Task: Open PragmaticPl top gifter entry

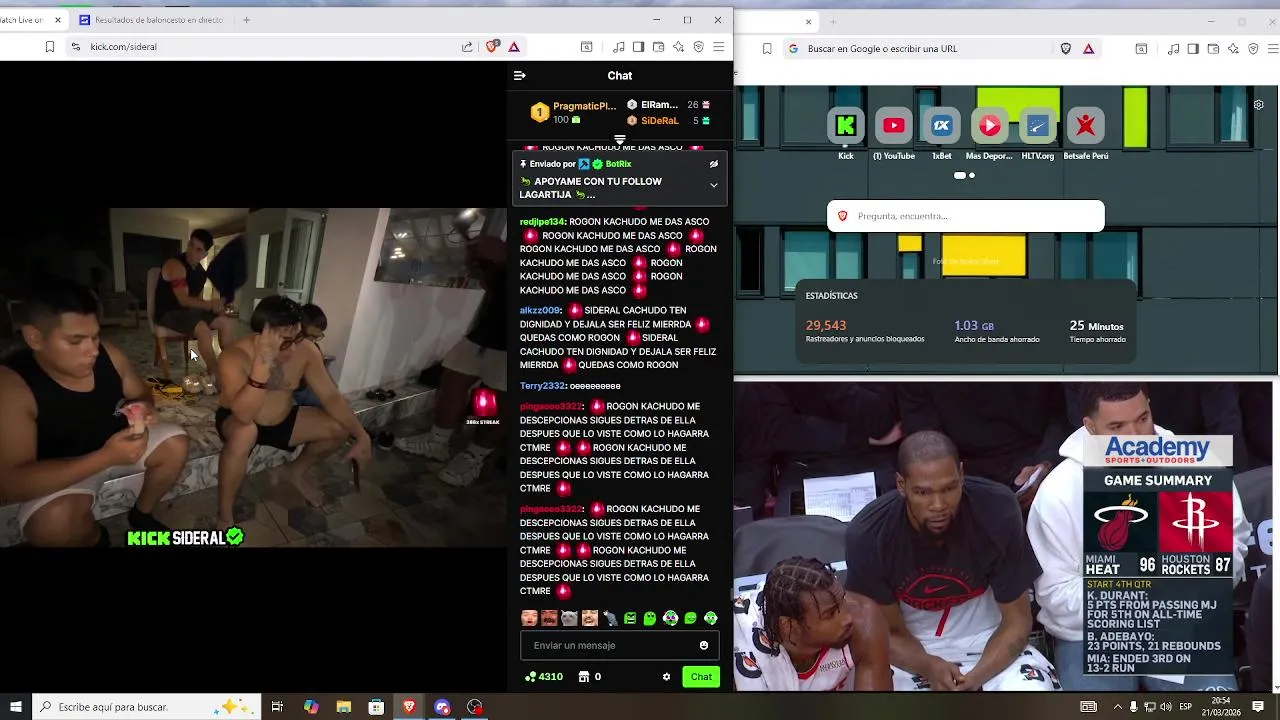Action: click(574, 112)
